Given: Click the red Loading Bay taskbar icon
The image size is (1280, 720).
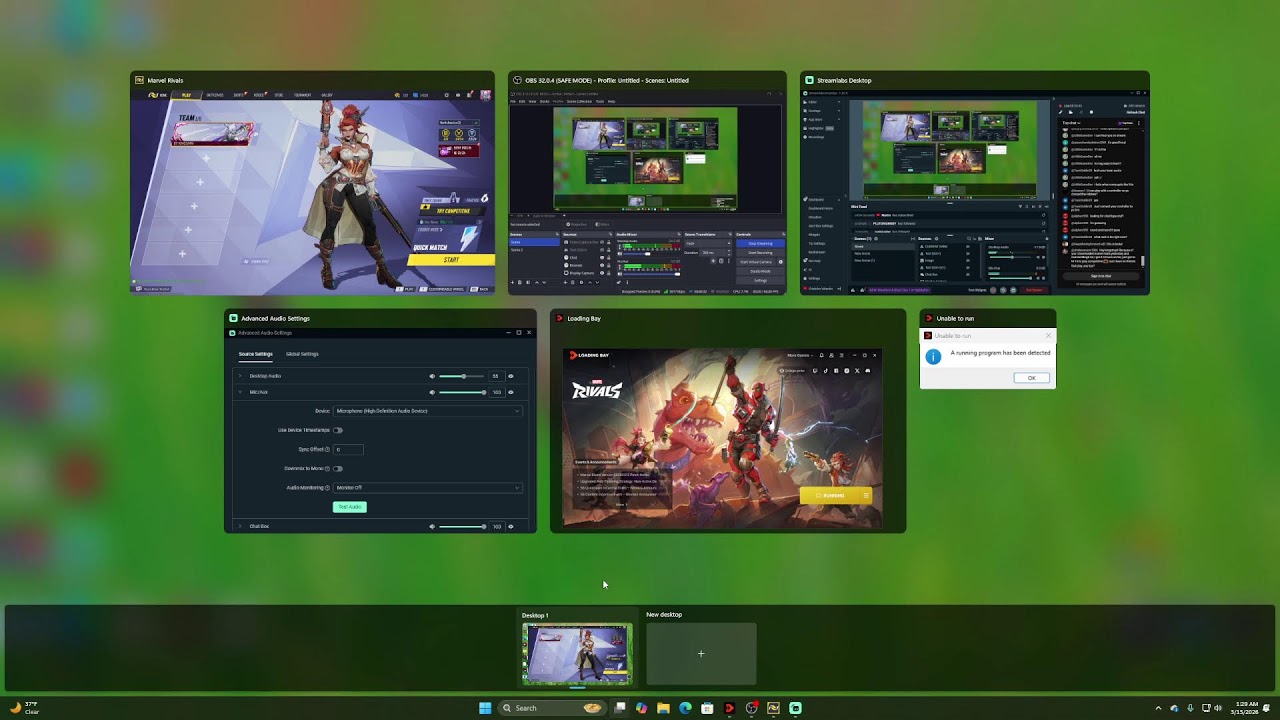Looking at the screenshot, I should point(729,708).
